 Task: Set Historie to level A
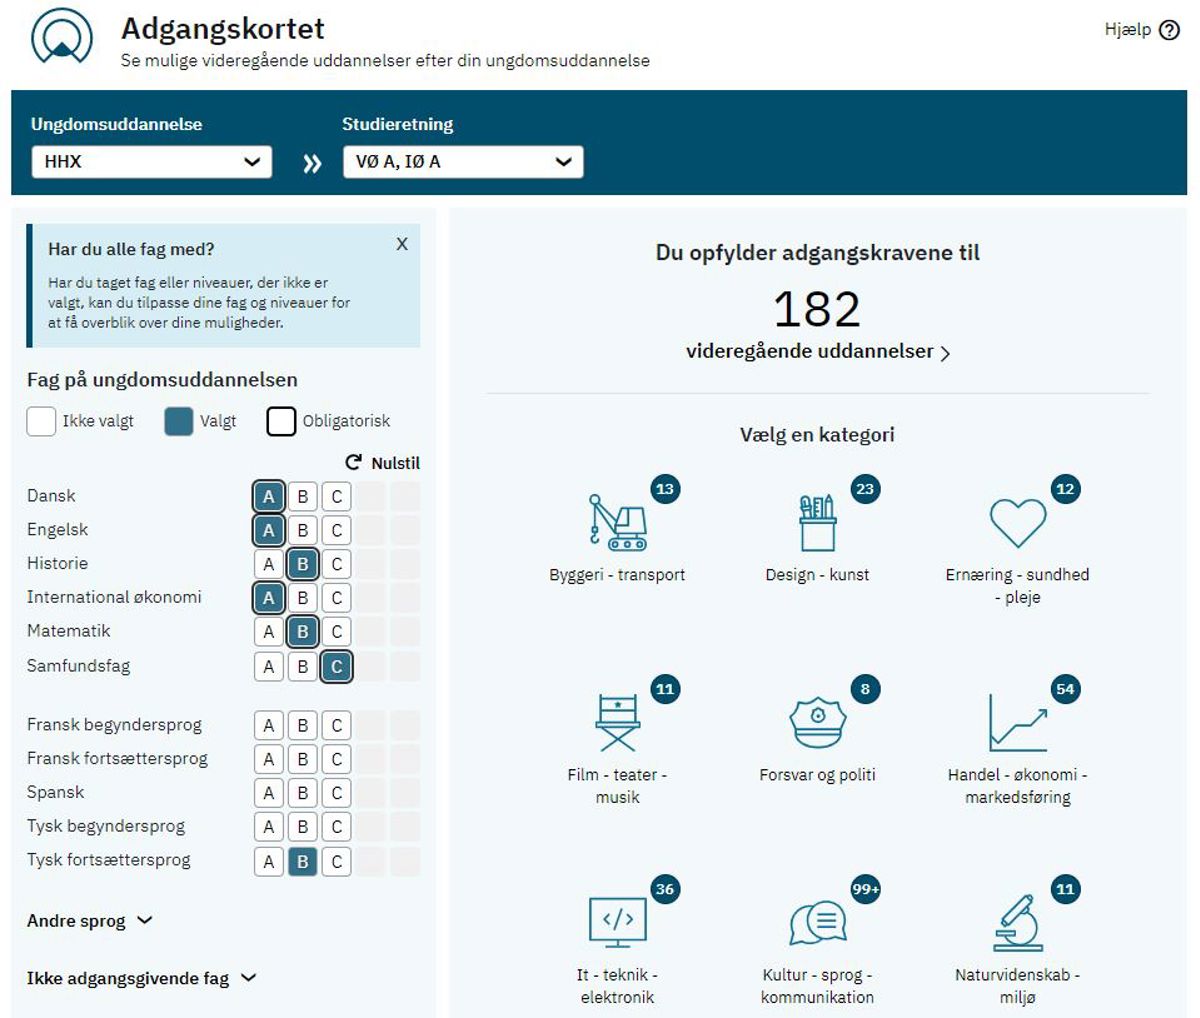[268, 564]
